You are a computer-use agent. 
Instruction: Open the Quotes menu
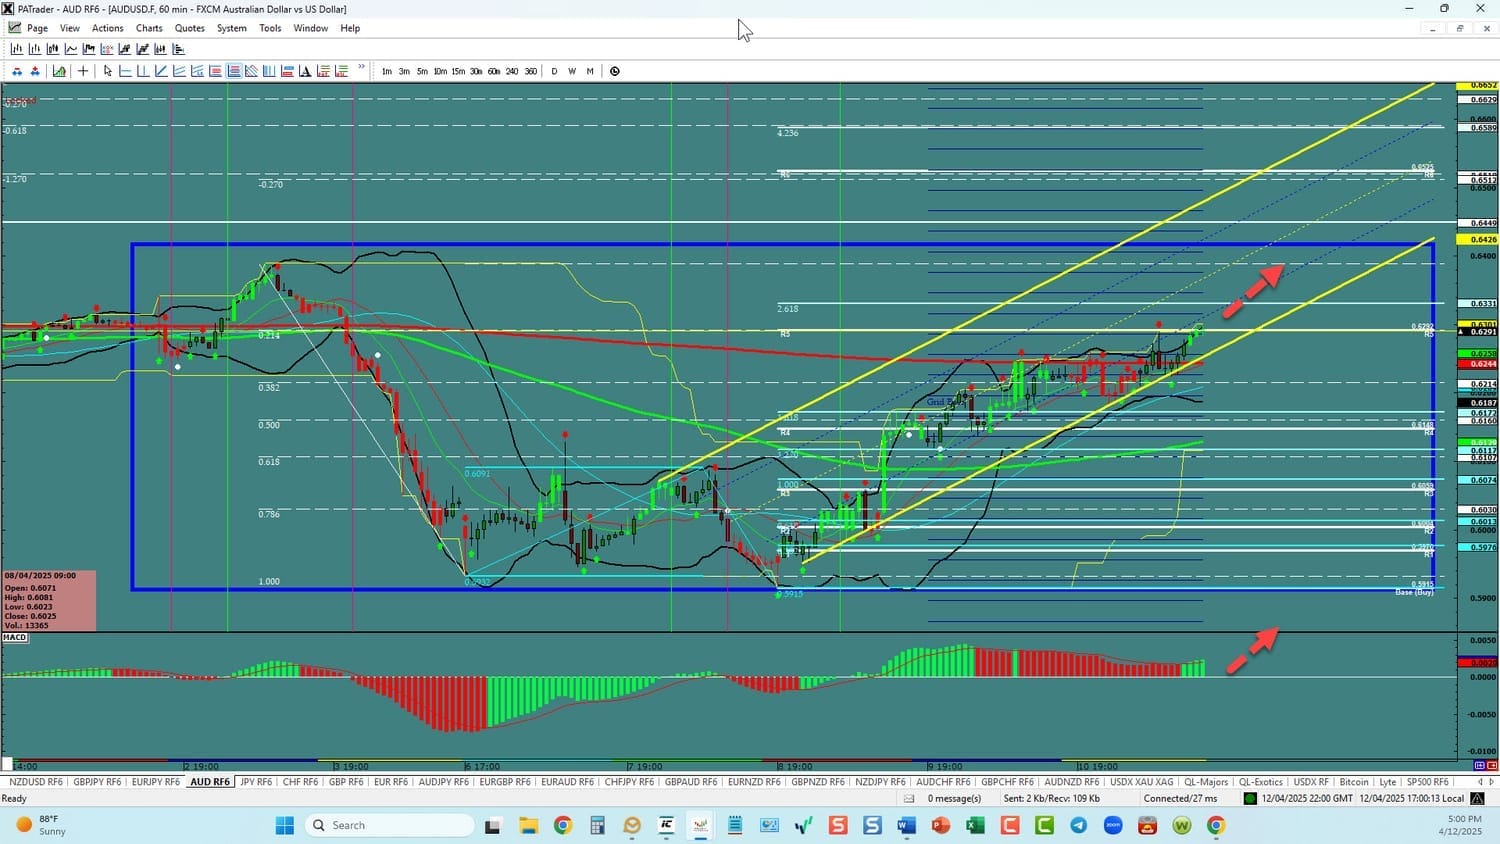pyautogui.click(x=190, y=28)
